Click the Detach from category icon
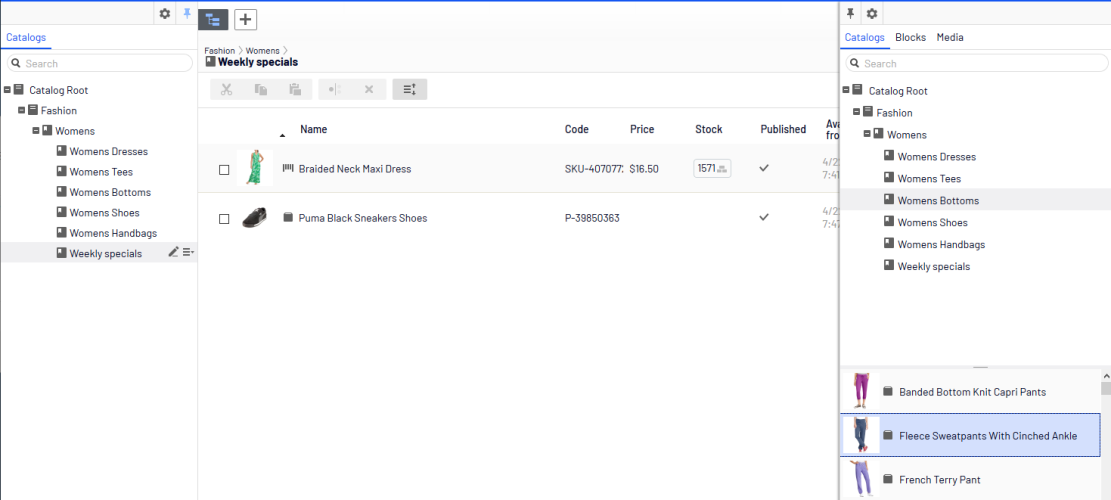1111x500 pixels. tap(335, 89)
